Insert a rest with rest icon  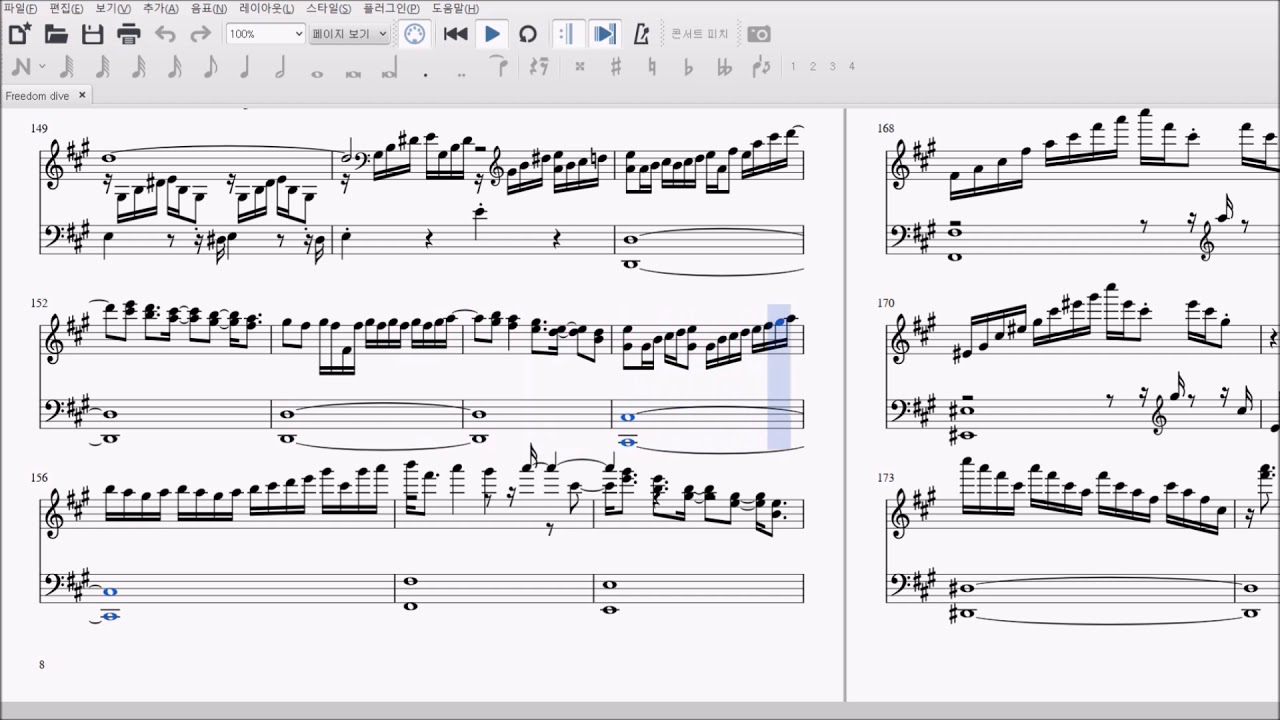pyautogui.click(x=539, y=67)
